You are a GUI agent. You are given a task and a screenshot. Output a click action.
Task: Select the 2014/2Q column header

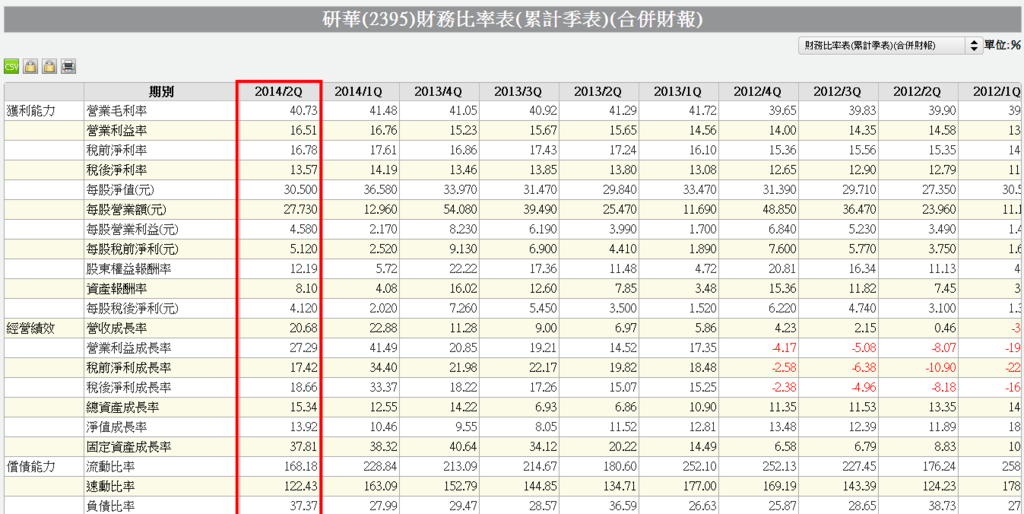pos(279,91)
